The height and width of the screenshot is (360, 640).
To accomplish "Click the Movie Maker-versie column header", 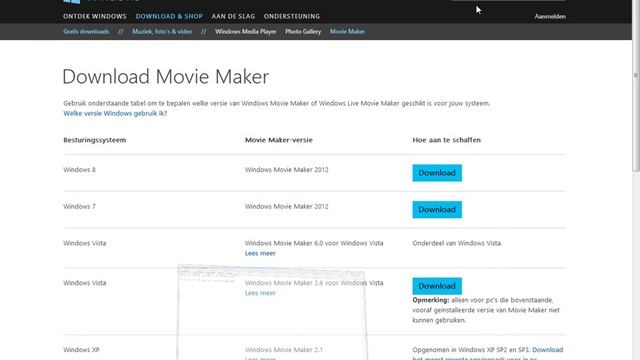I will click(x=279, y=140).
